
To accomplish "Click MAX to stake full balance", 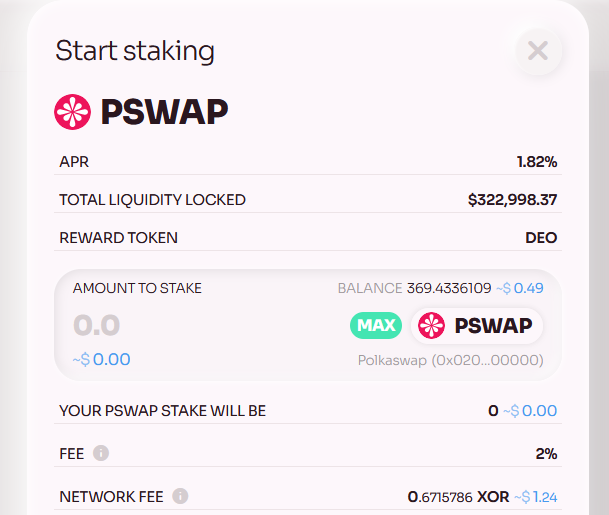I will [x=376, y=325].
